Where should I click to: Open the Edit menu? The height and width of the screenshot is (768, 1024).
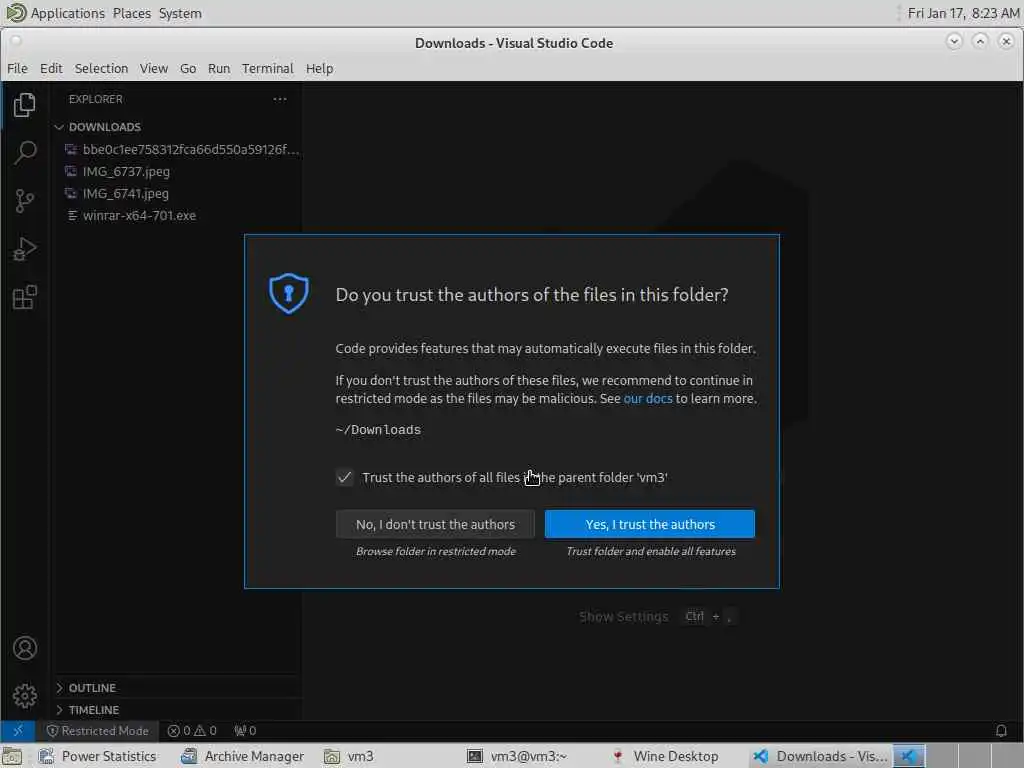pyautogui.click(x=51, y=69)
